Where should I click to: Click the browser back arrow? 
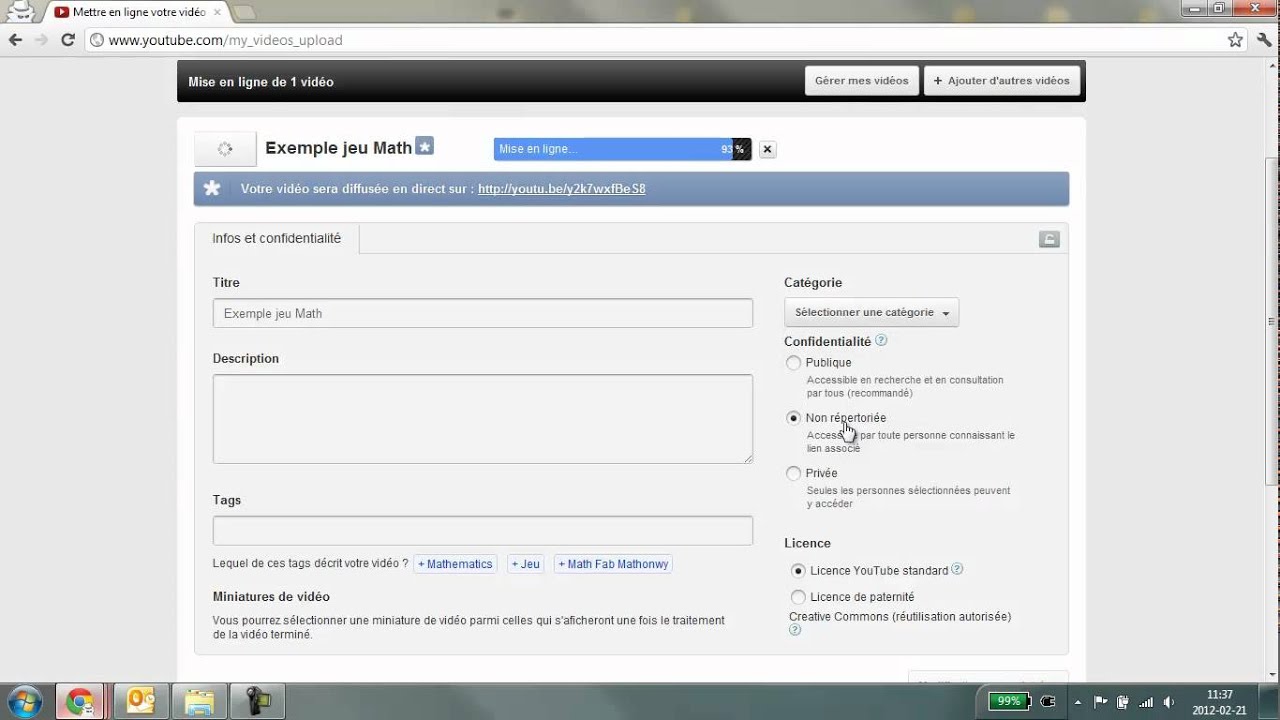coord(14,40)
